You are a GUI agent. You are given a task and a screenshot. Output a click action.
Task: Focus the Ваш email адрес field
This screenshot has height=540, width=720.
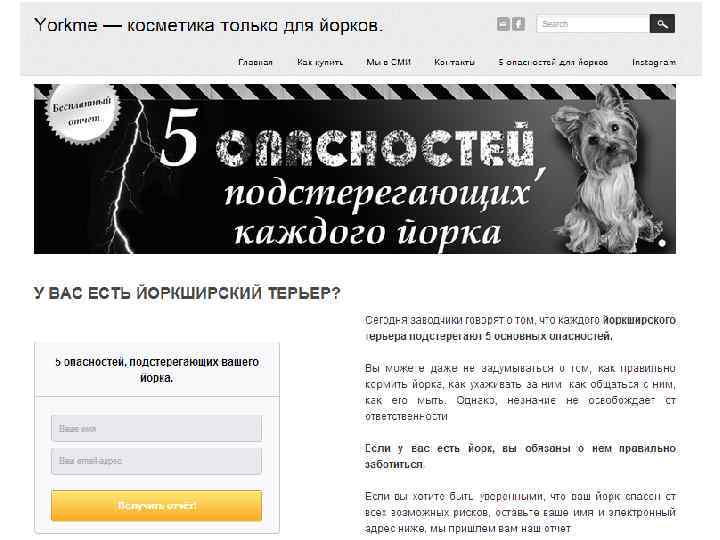[x=157, y=461]
